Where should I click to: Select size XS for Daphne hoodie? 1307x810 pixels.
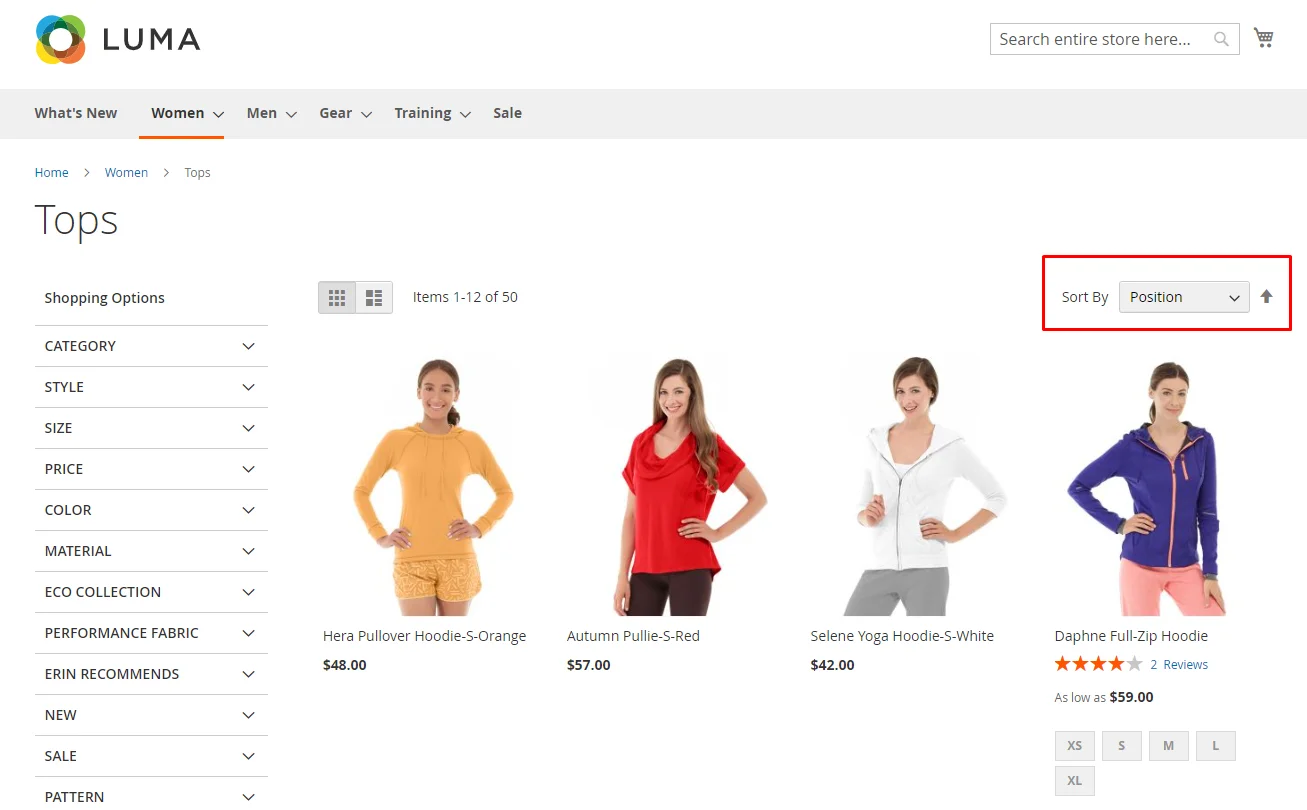(1074, 746)
